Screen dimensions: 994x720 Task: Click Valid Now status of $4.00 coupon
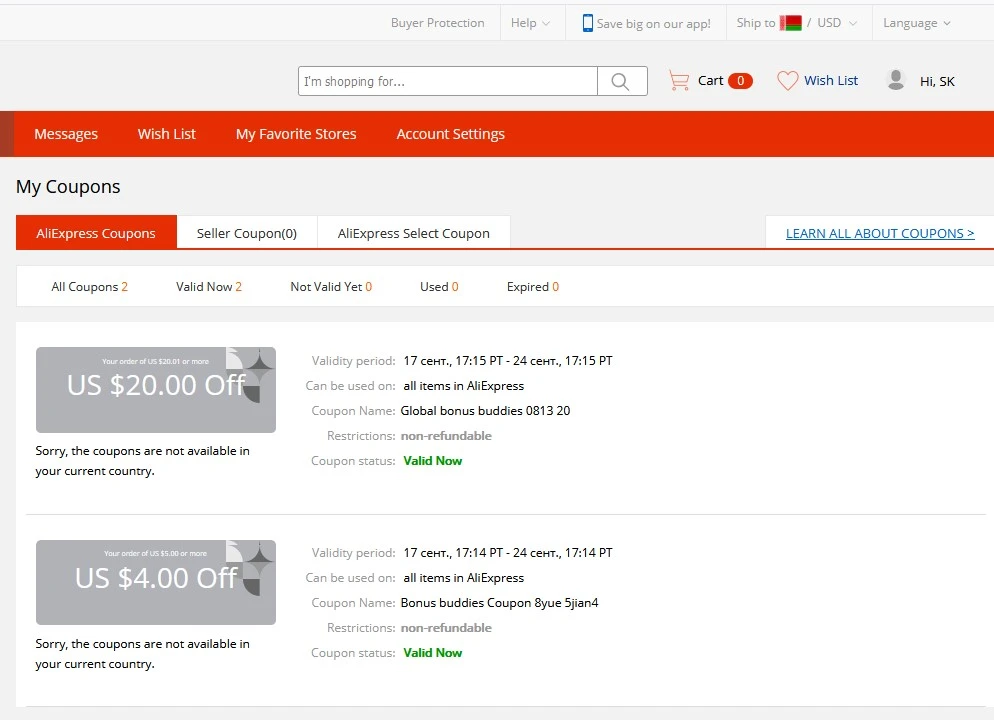click(433, 653)
